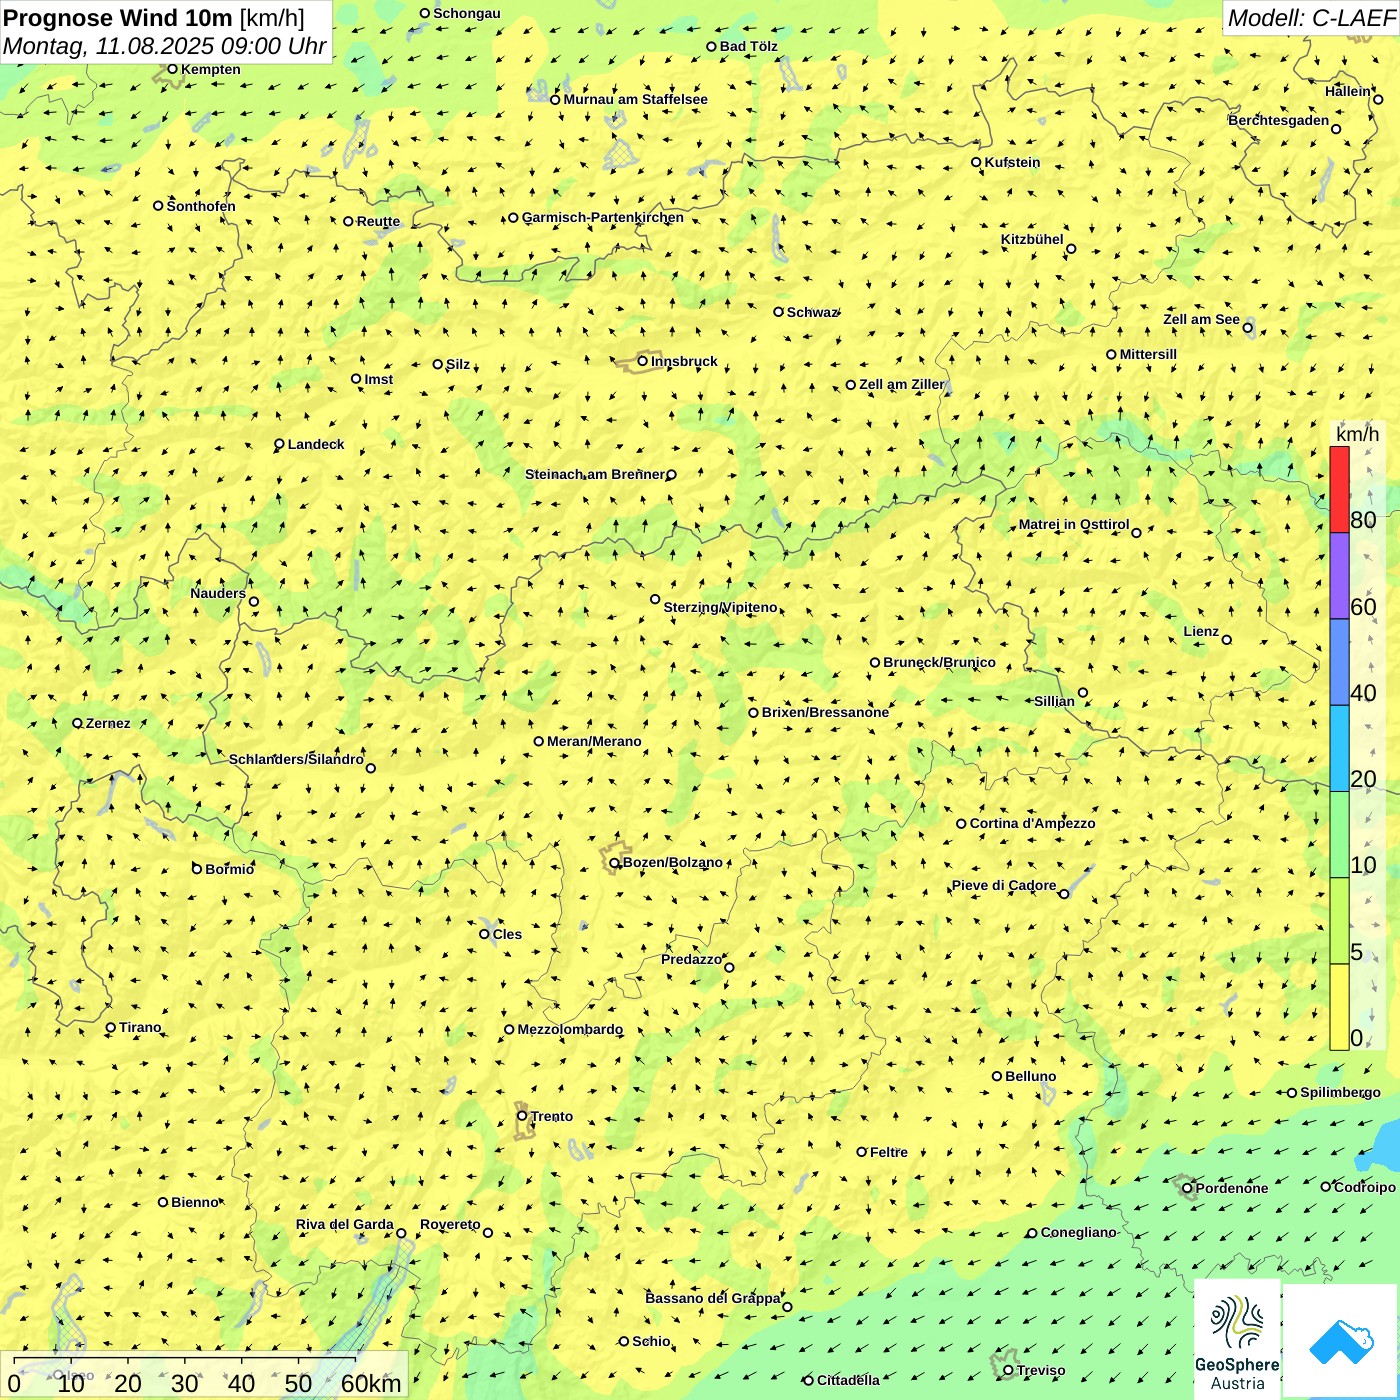The image size is (1400, 1400).
Task: Select the Bozen/Bolzano city label
Action: click(x=672, y=862)
